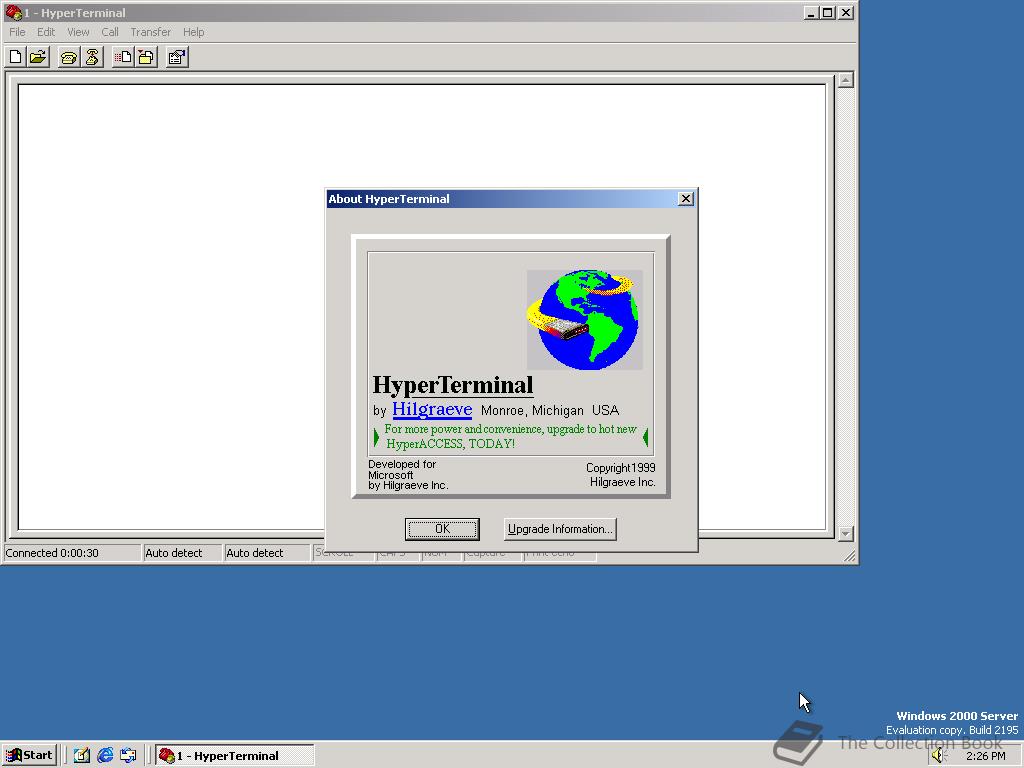Click the Disconnect toolbar icon
The image size is (1024, 768).
pyautogui.click(x=92, y=57)
